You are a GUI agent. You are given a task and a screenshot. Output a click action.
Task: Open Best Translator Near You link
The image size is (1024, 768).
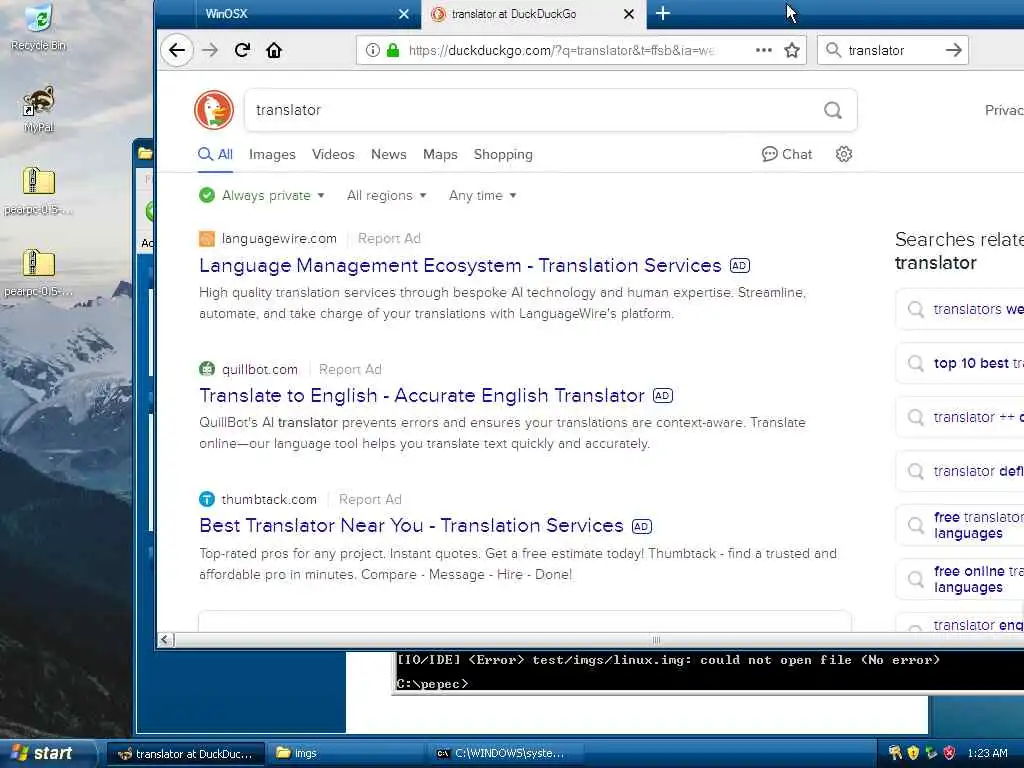(411, 526)
